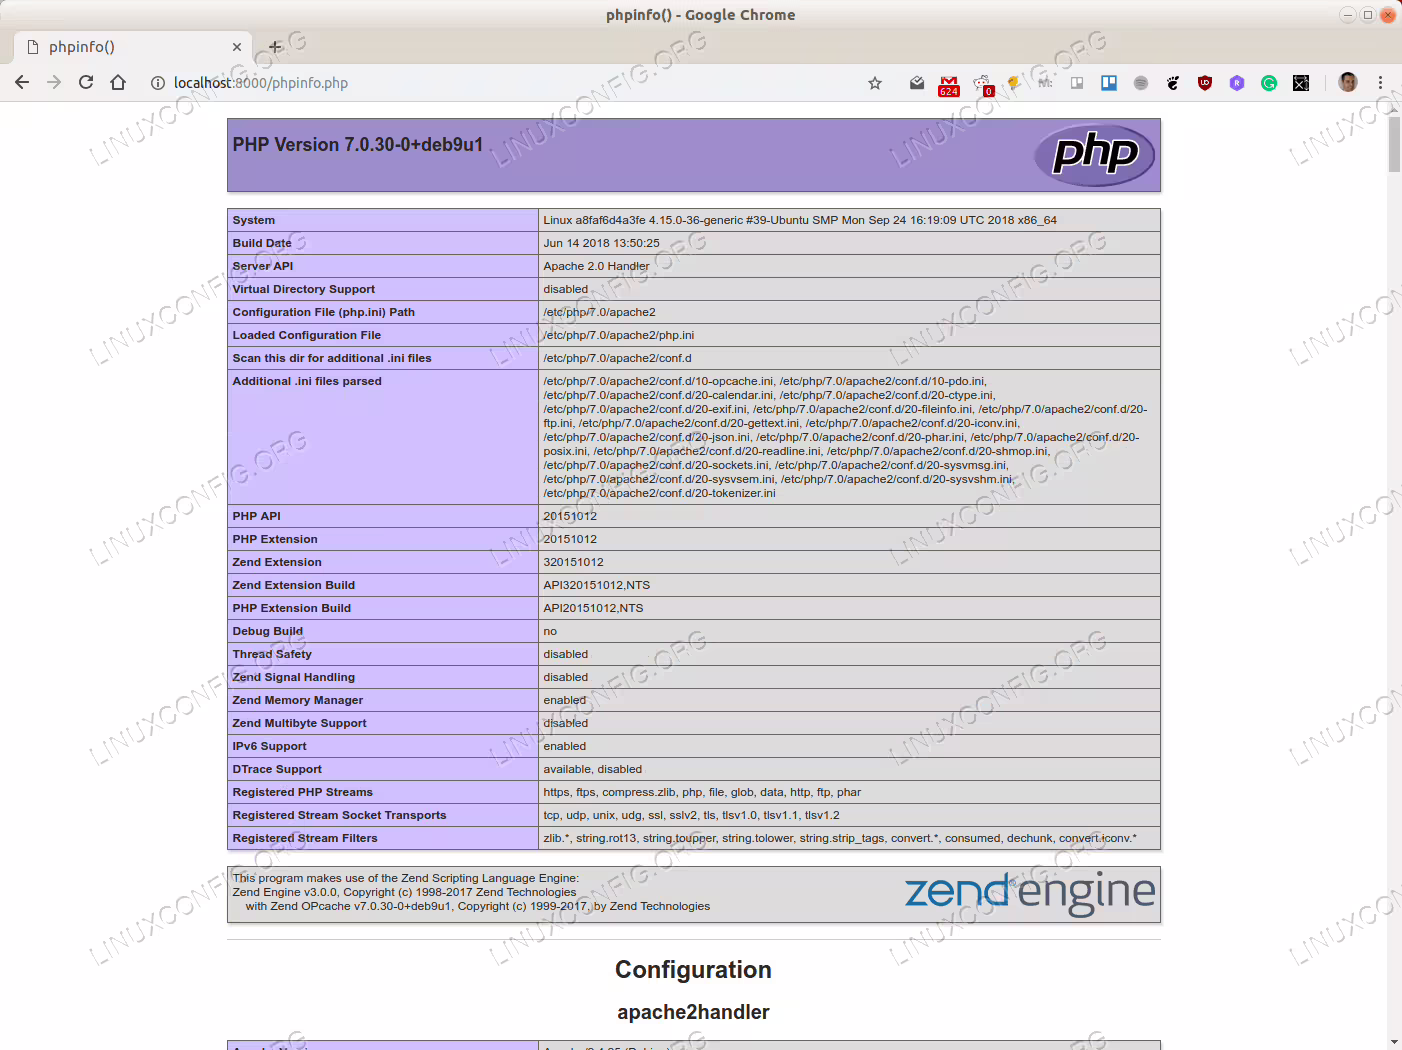1402x1050 pixels.
Task: Close the phpinfo() tab
Action: [x=237, y=47]
